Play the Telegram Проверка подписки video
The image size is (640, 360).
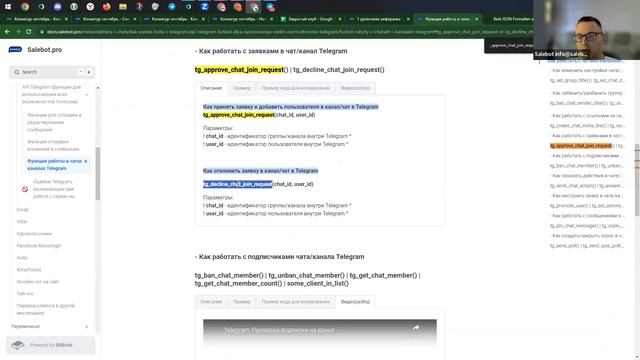tap(320, 338)
